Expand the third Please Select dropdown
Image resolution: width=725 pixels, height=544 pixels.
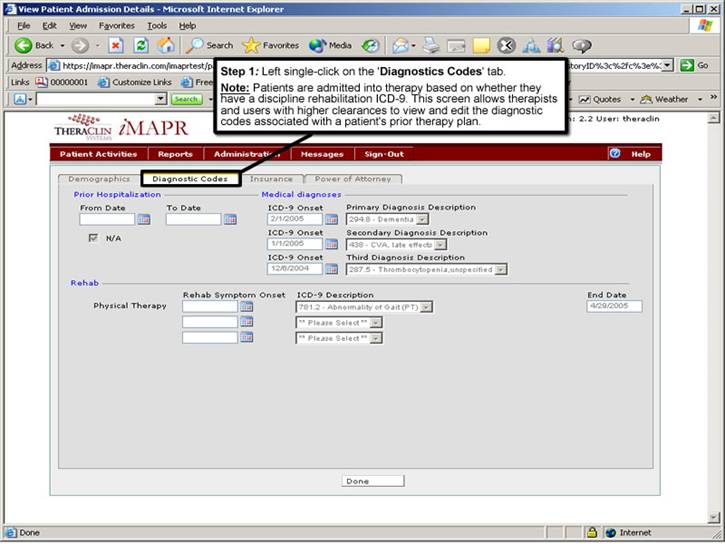click(x=376, y=338)
